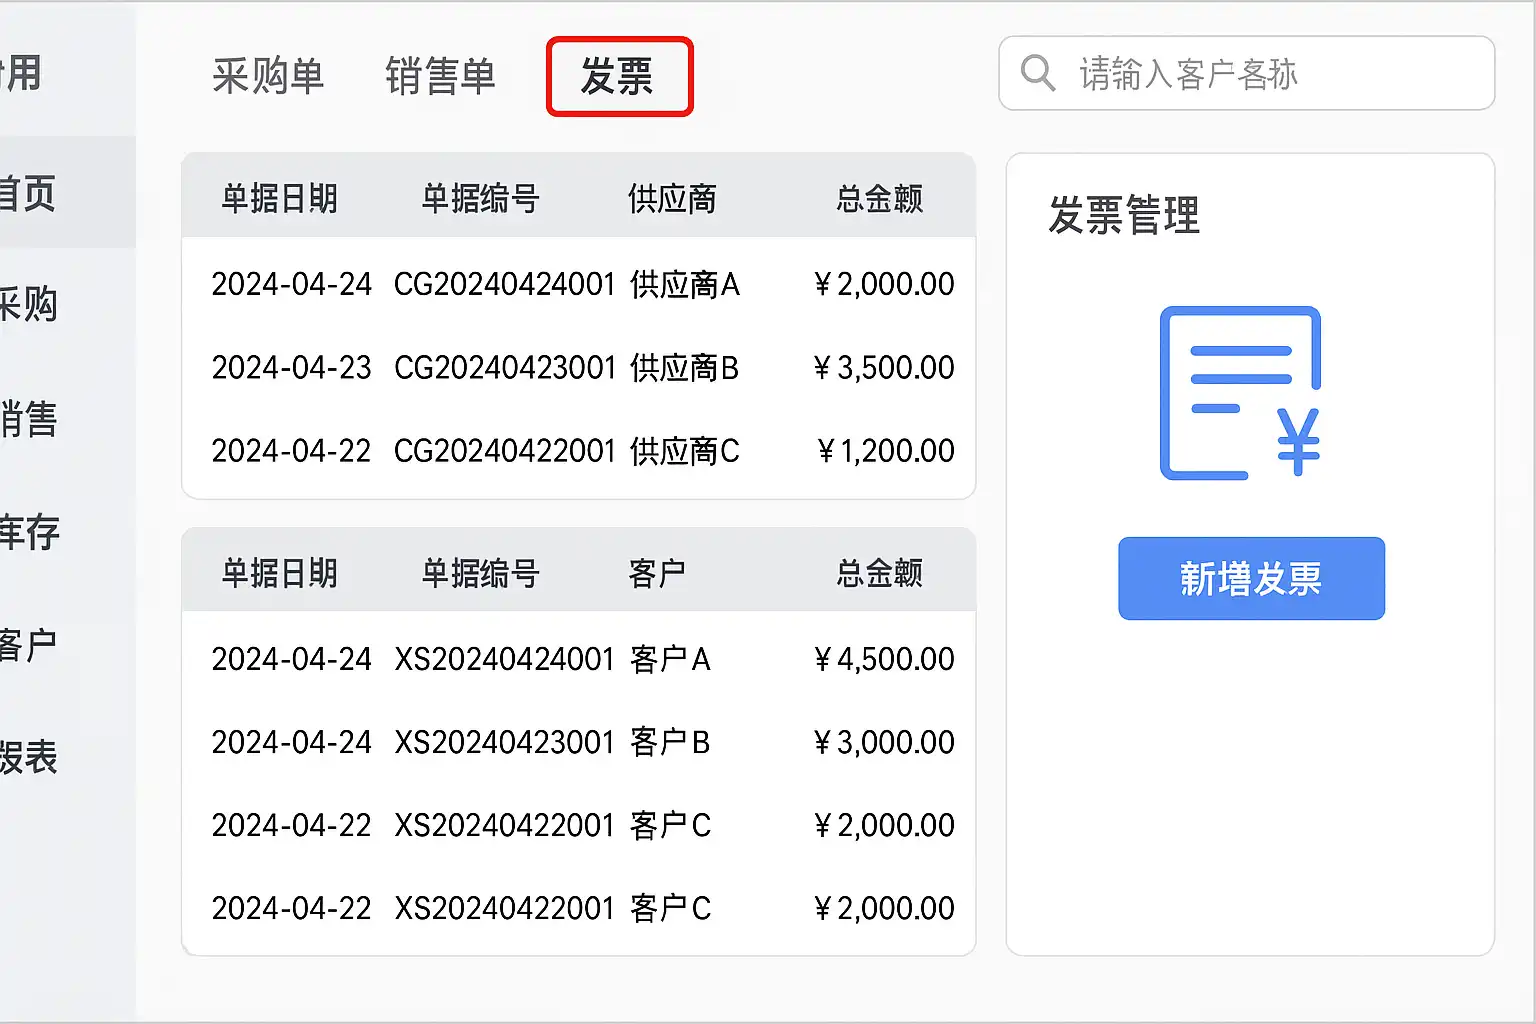Click 单据日期 header in supplier table

tap(280, 198)
